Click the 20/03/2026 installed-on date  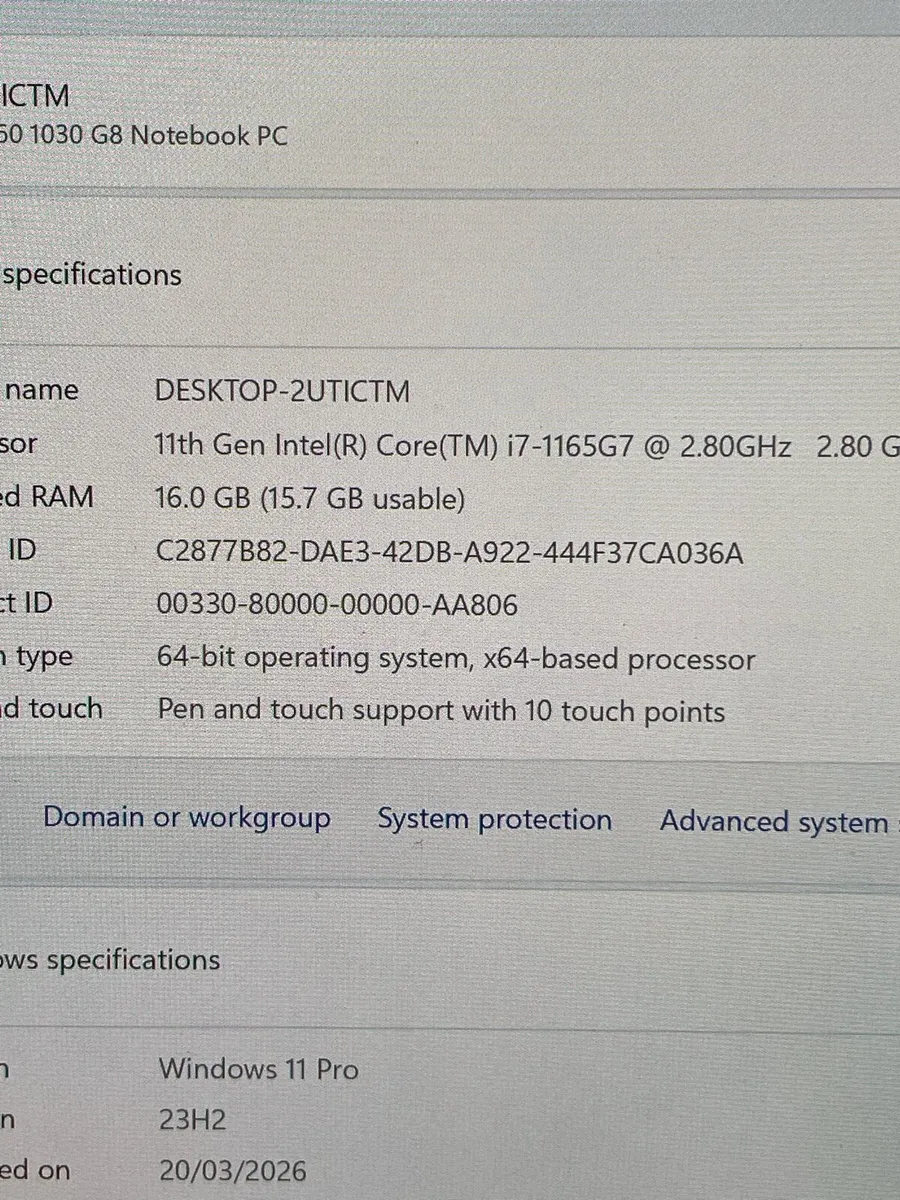tap(232, 1170)
